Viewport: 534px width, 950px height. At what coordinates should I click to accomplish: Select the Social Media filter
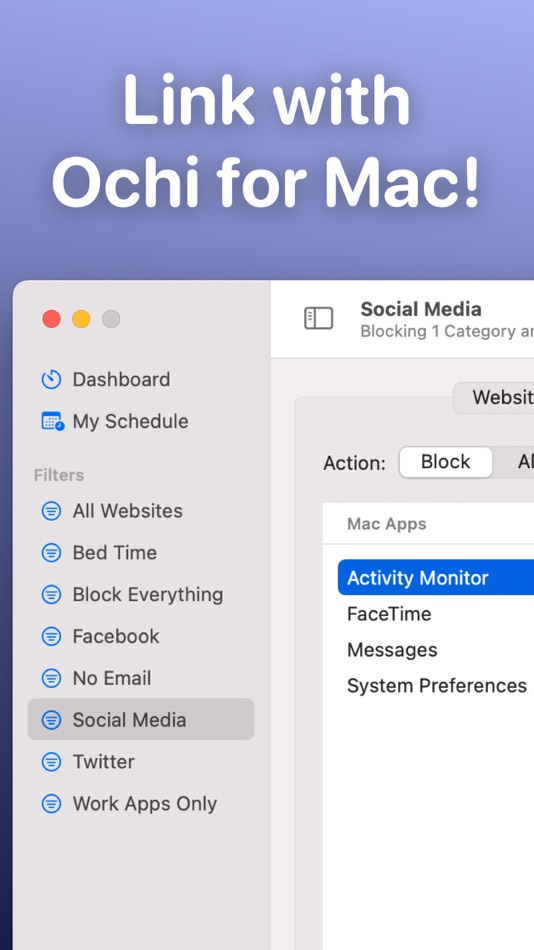(141, 720)
